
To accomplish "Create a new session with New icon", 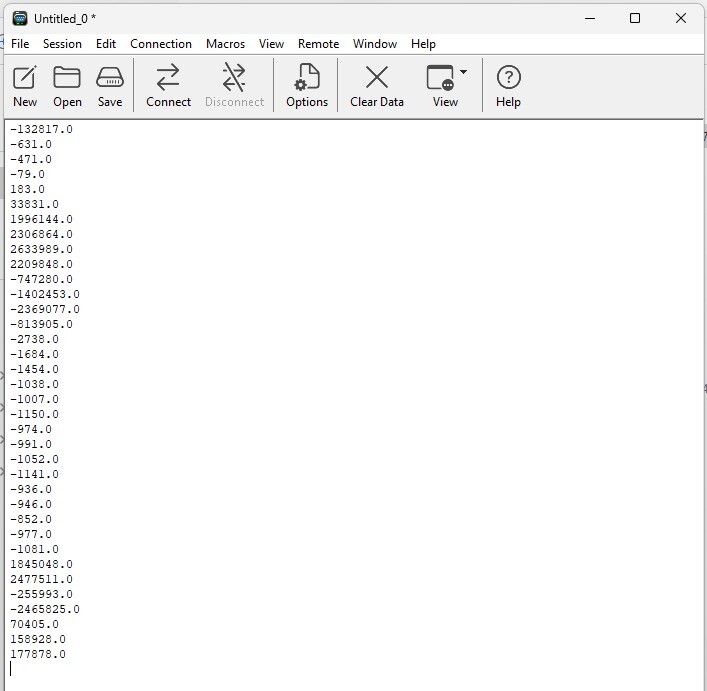I will (25, 86).
